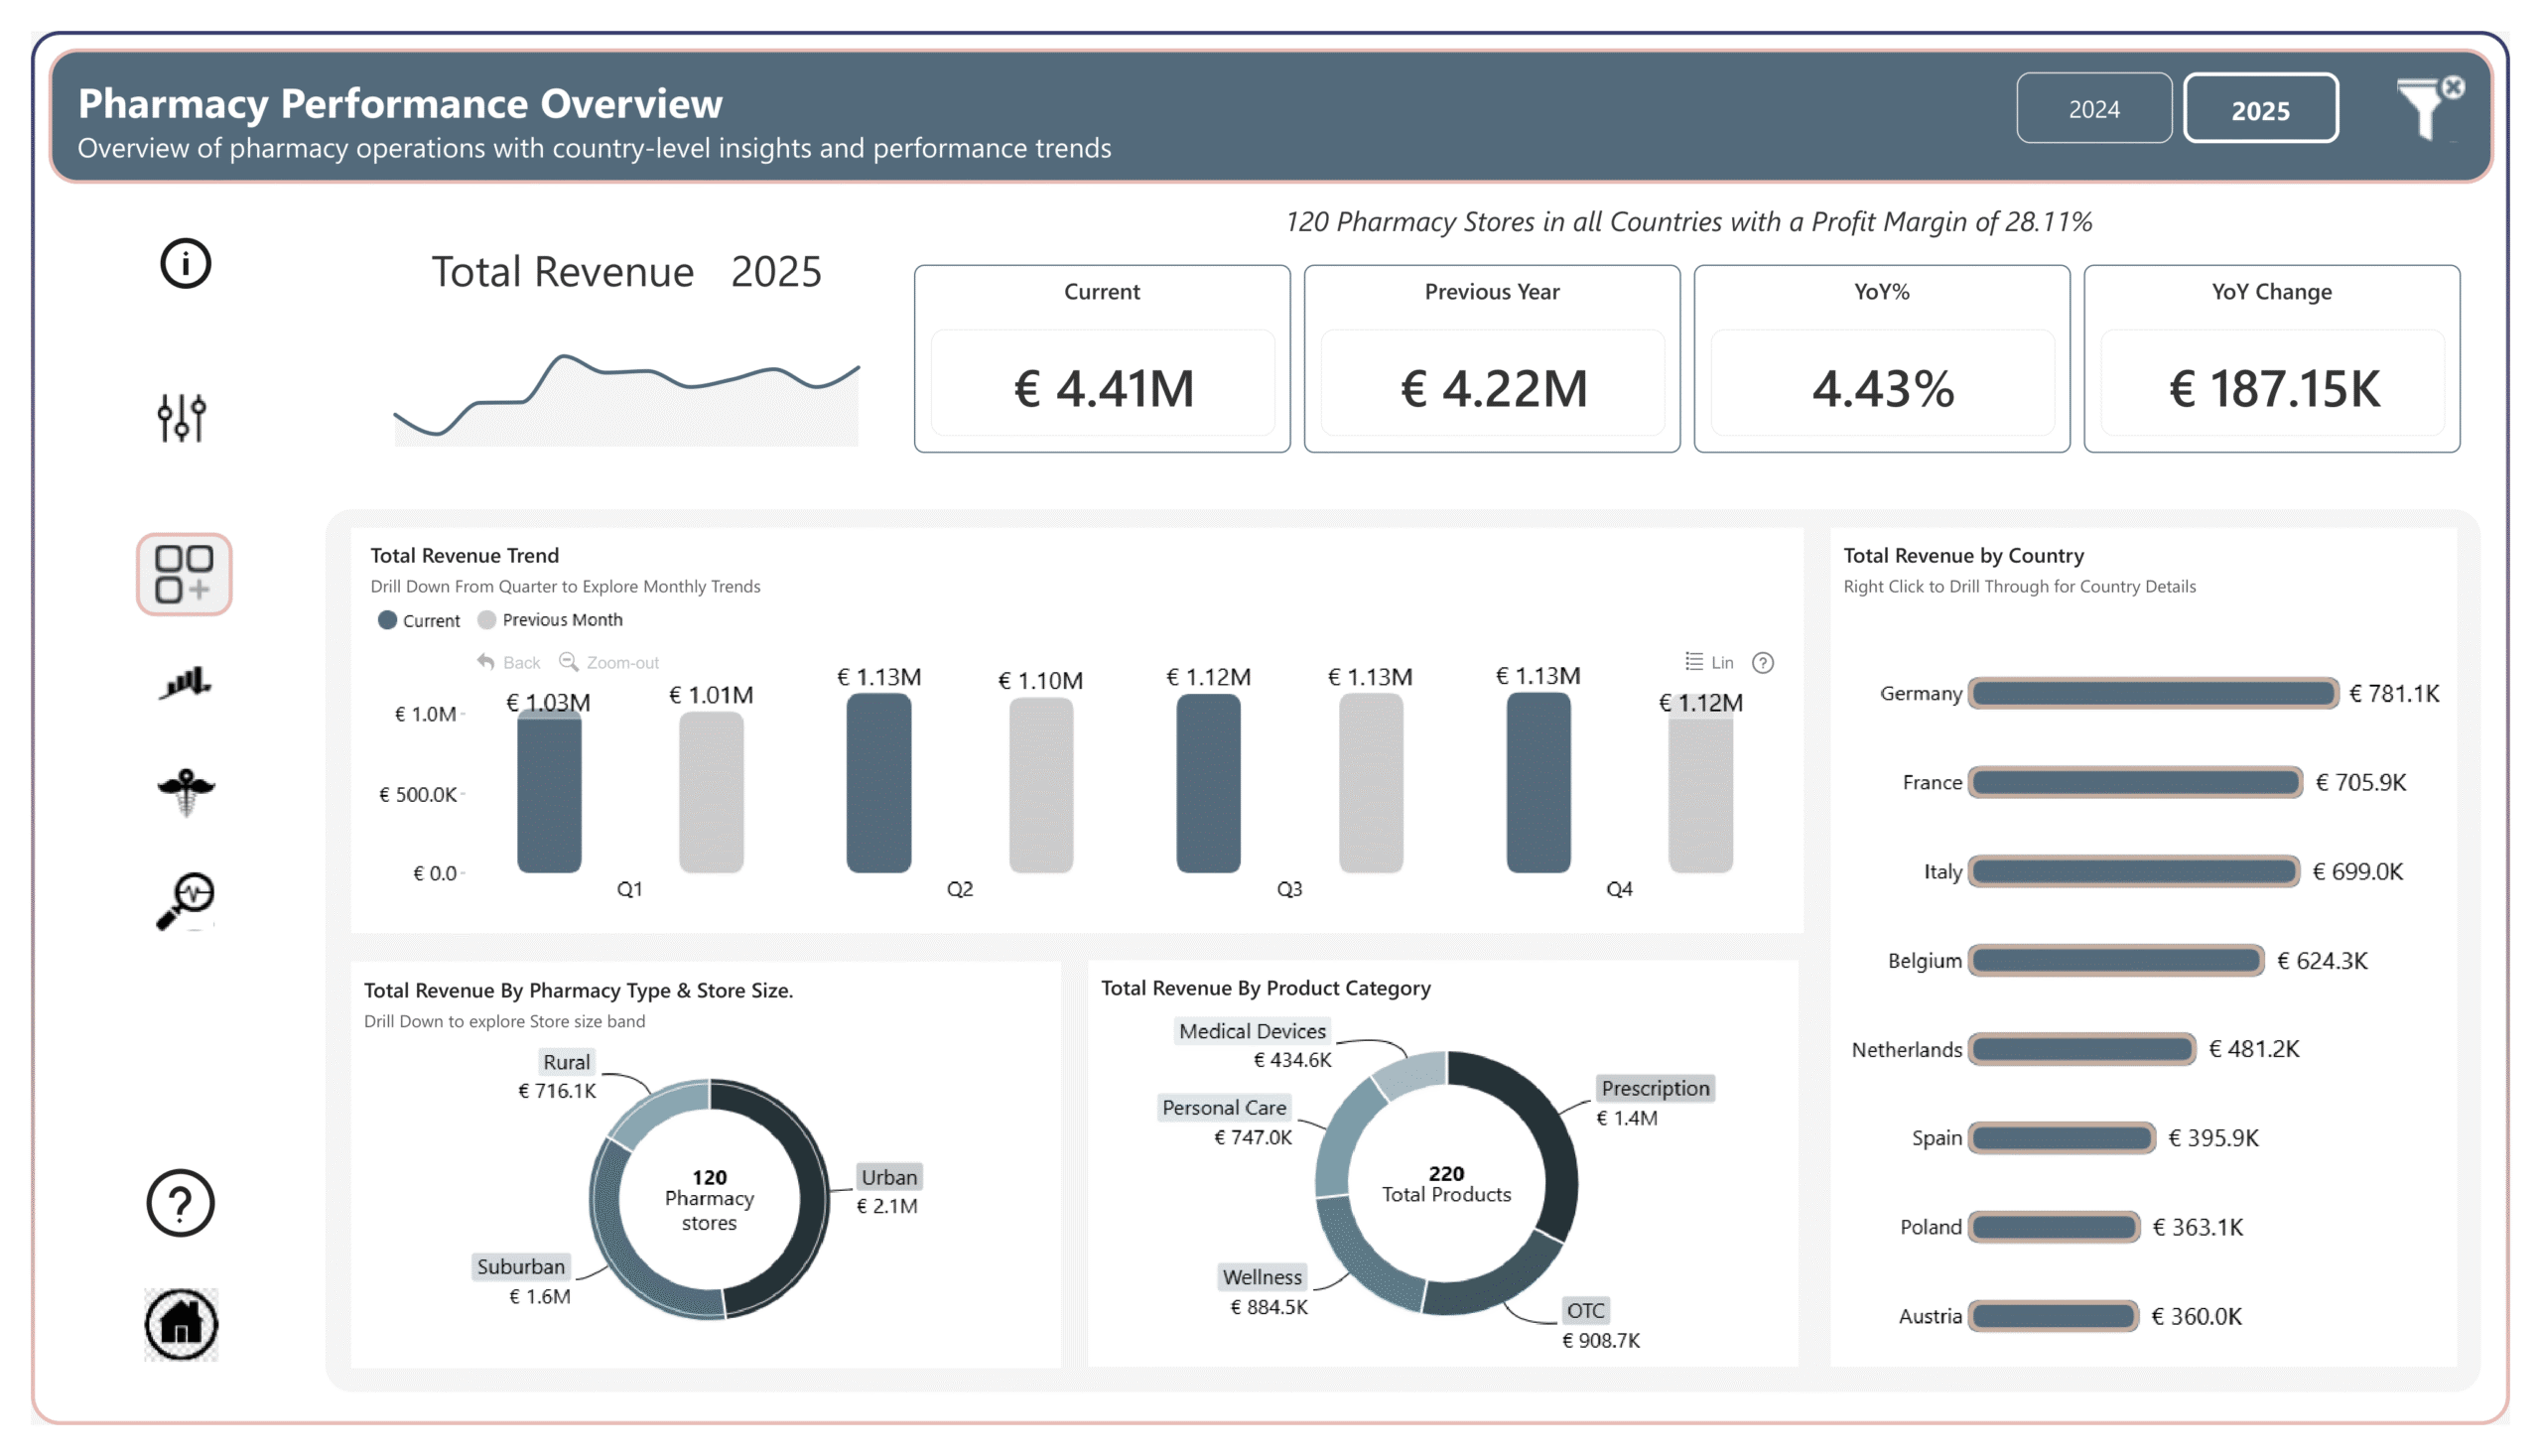2541x1456 pixels.
Task: Select the 2025 year option
Action: tap(2259, 109)
